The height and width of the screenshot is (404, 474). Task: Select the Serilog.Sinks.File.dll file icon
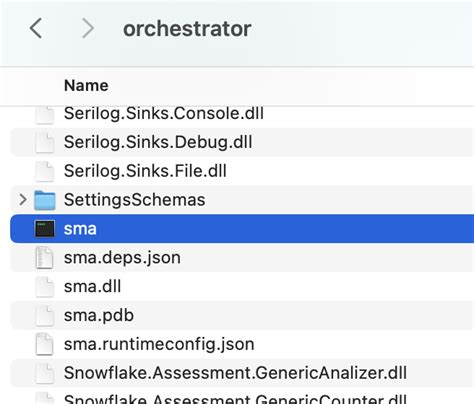44,171
